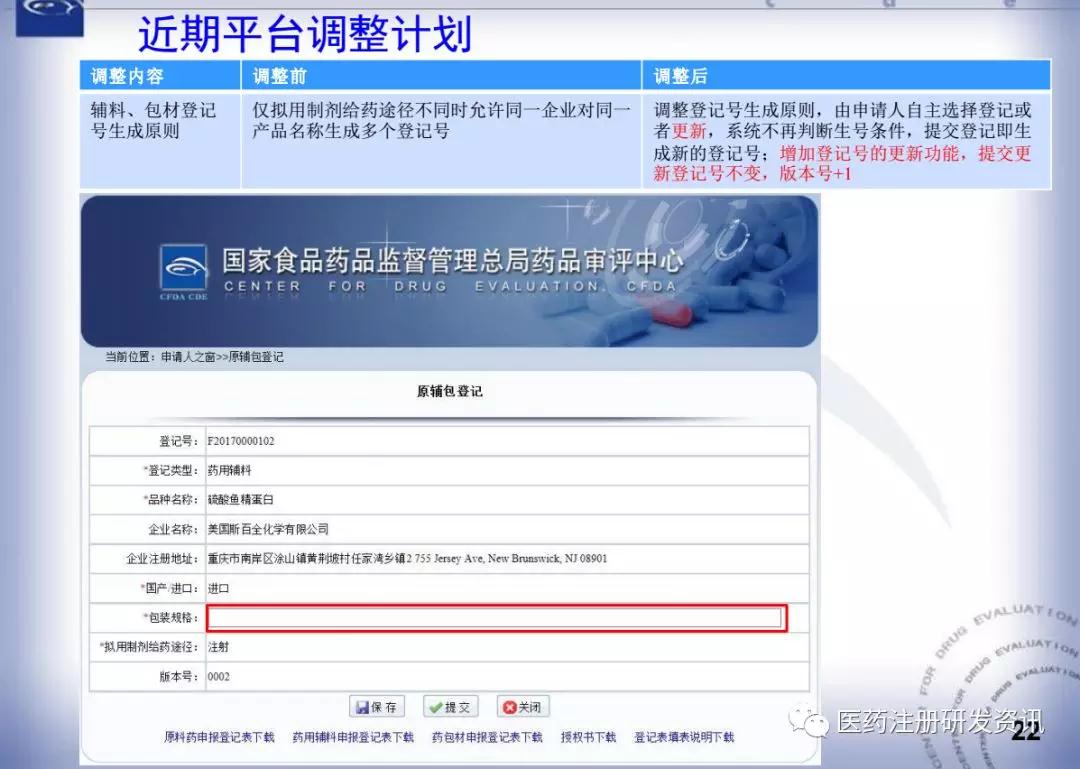Image resolution: width=1080 pixels, height=769 pixels.
Task: Click the 登记号 field label
Action: click(x=179, y=441)
